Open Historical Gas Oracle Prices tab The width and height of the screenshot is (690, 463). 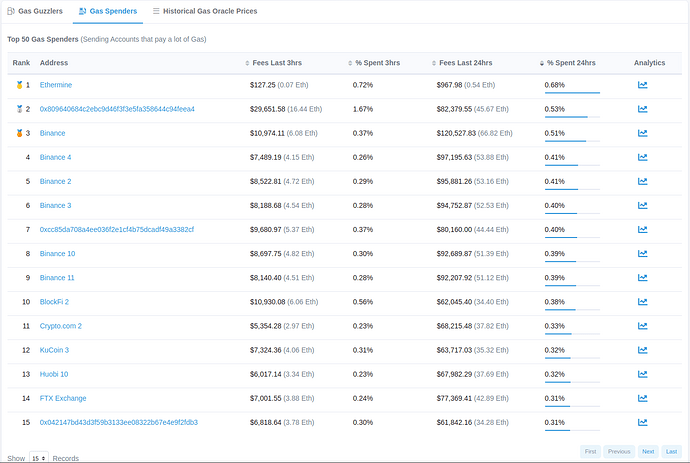205,11
